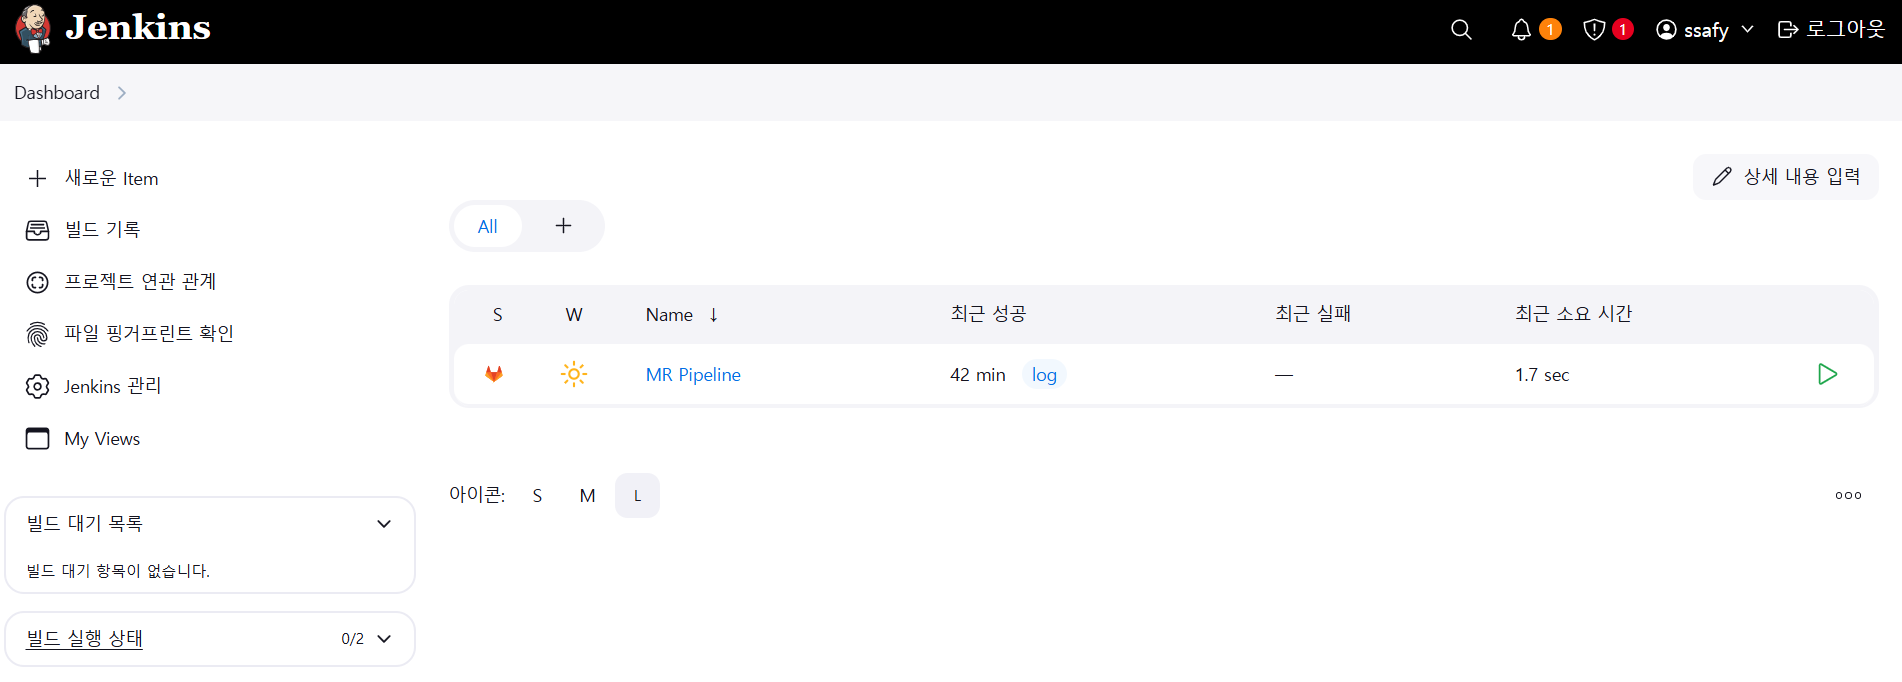Click the Jenkins logo in the header
Viewport: 1902px width, 682px height.
point(113,29)
